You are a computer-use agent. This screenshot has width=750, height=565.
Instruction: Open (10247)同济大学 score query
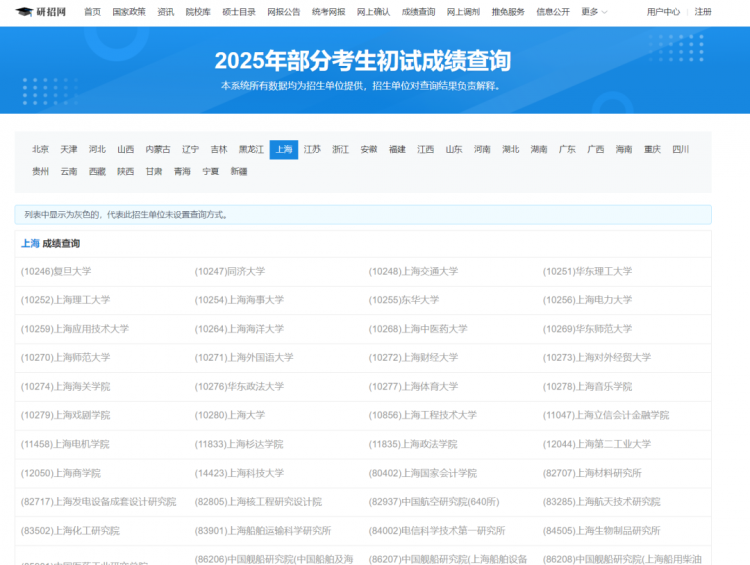230,271
